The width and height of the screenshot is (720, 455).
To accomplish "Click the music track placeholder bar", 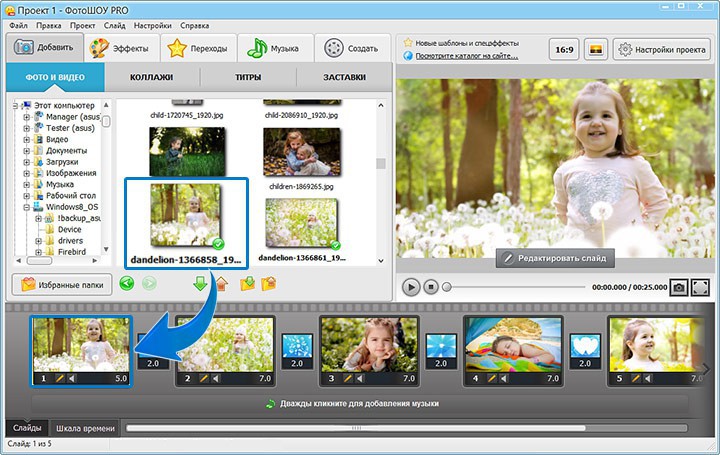I will pyautogui.click(x=360, y=404).
